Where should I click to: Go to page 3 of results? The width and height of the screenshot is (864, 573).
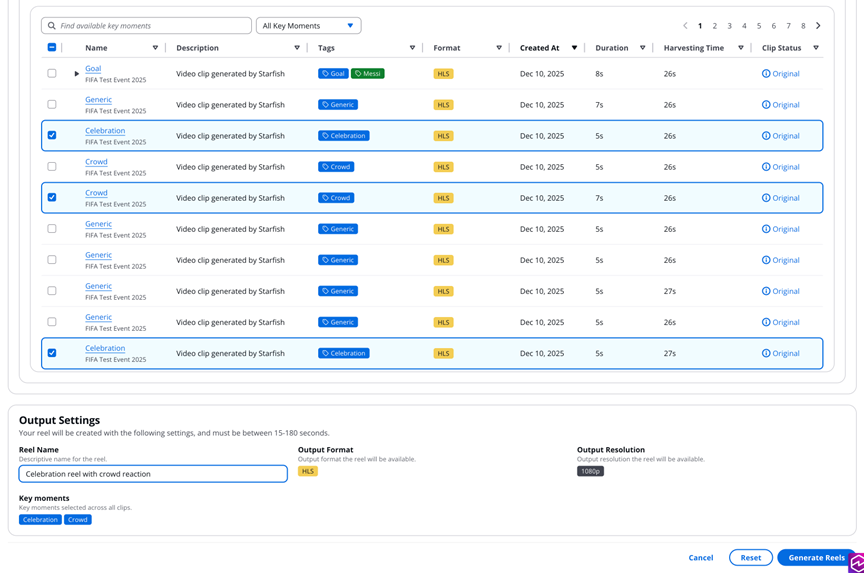(729, 26)
